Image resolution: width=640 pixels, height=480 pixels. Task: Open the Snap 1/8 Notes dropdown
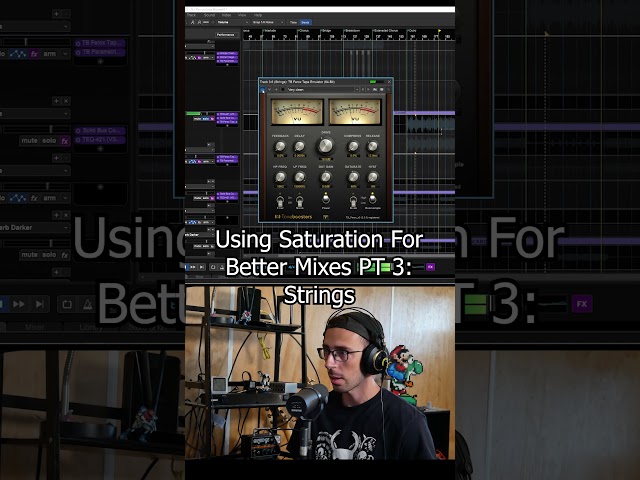pyautogui.click(x=268, y=22)
